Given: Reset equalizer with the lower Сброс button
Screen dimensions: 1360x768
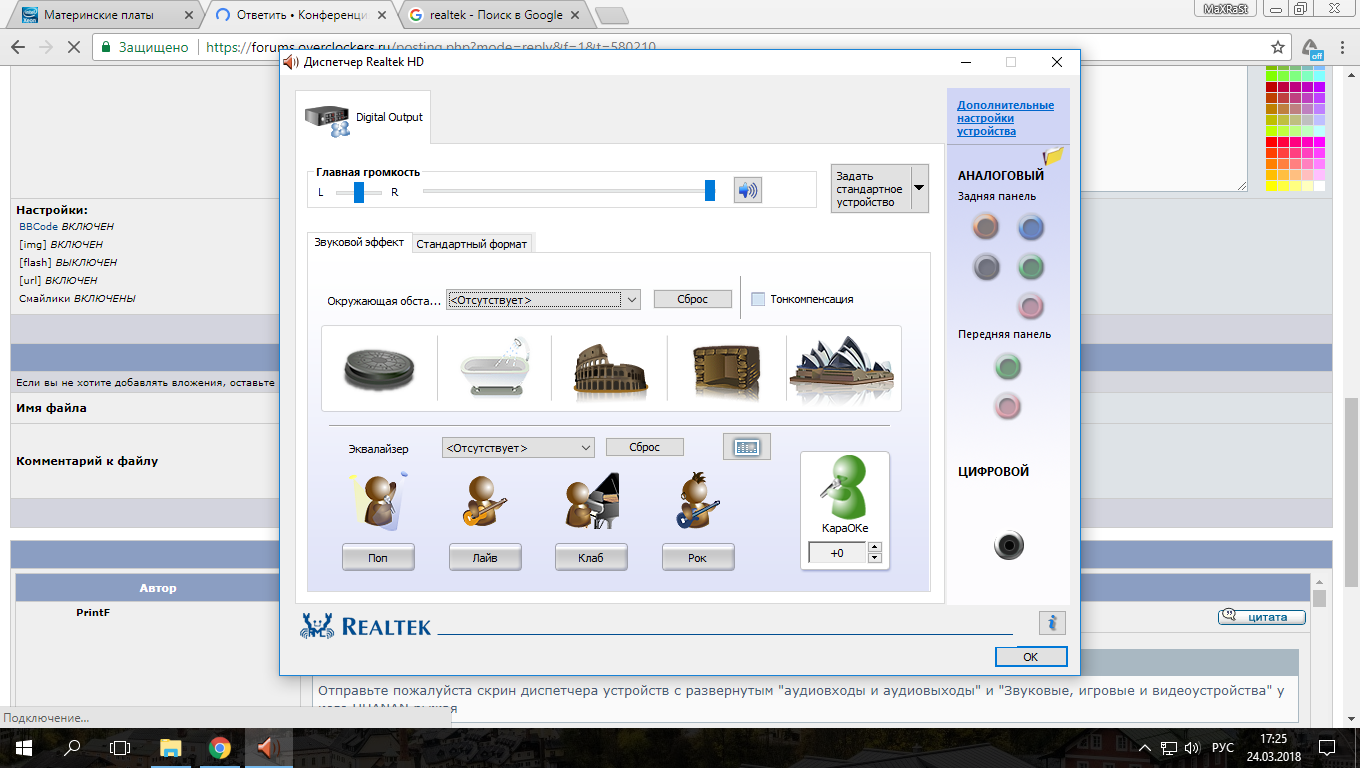Looking at the screenshot, I should [645, 447].
